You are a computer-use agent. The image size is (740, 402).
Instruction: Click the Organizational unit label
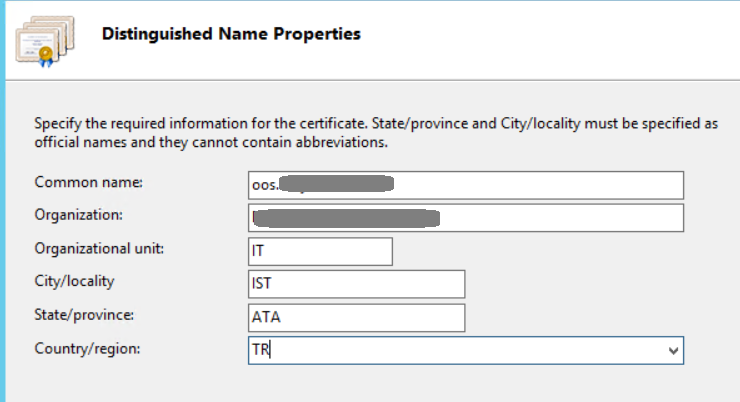click(99, 249)
